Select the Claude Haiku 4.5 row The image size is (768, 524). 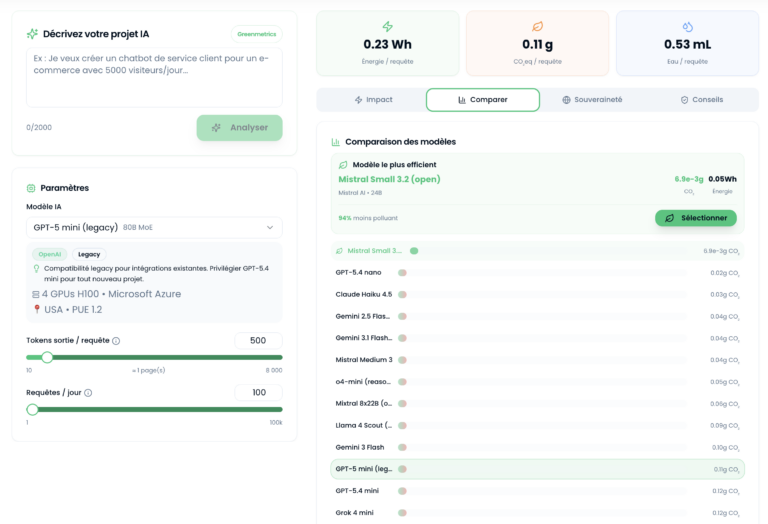[537, 295]
